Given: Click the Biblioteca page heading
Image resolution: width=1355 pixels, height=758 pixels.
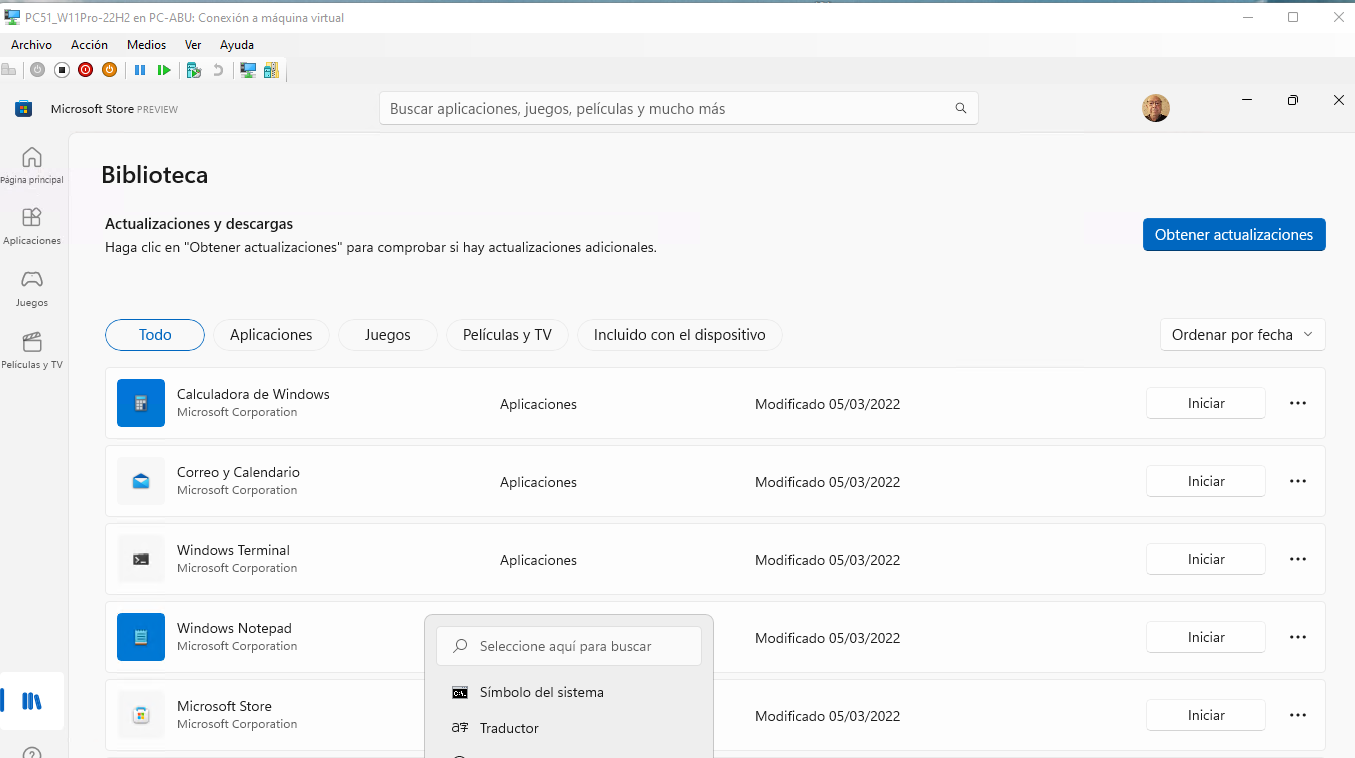Looking at the screenshot, I should point(155,175).
